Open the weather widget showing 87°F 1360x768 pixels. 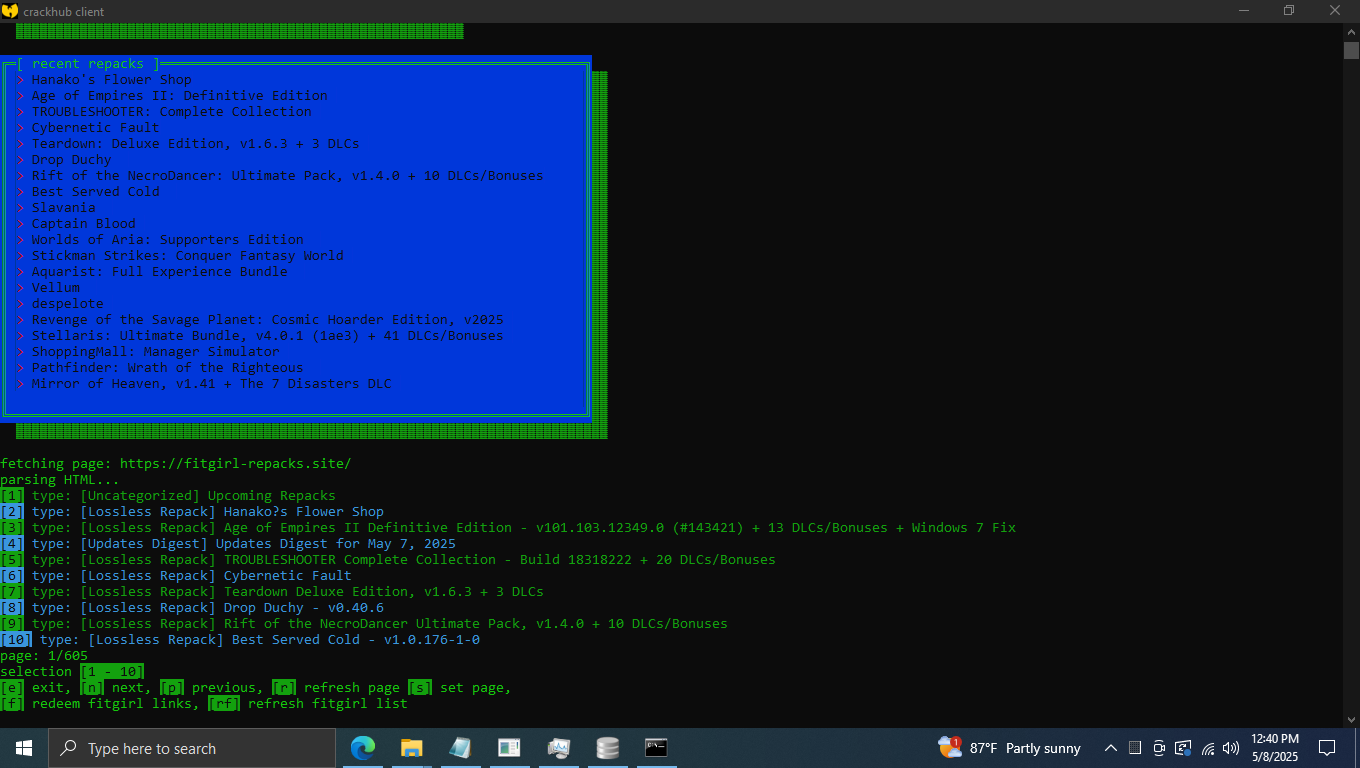(x=1010, y=748)
